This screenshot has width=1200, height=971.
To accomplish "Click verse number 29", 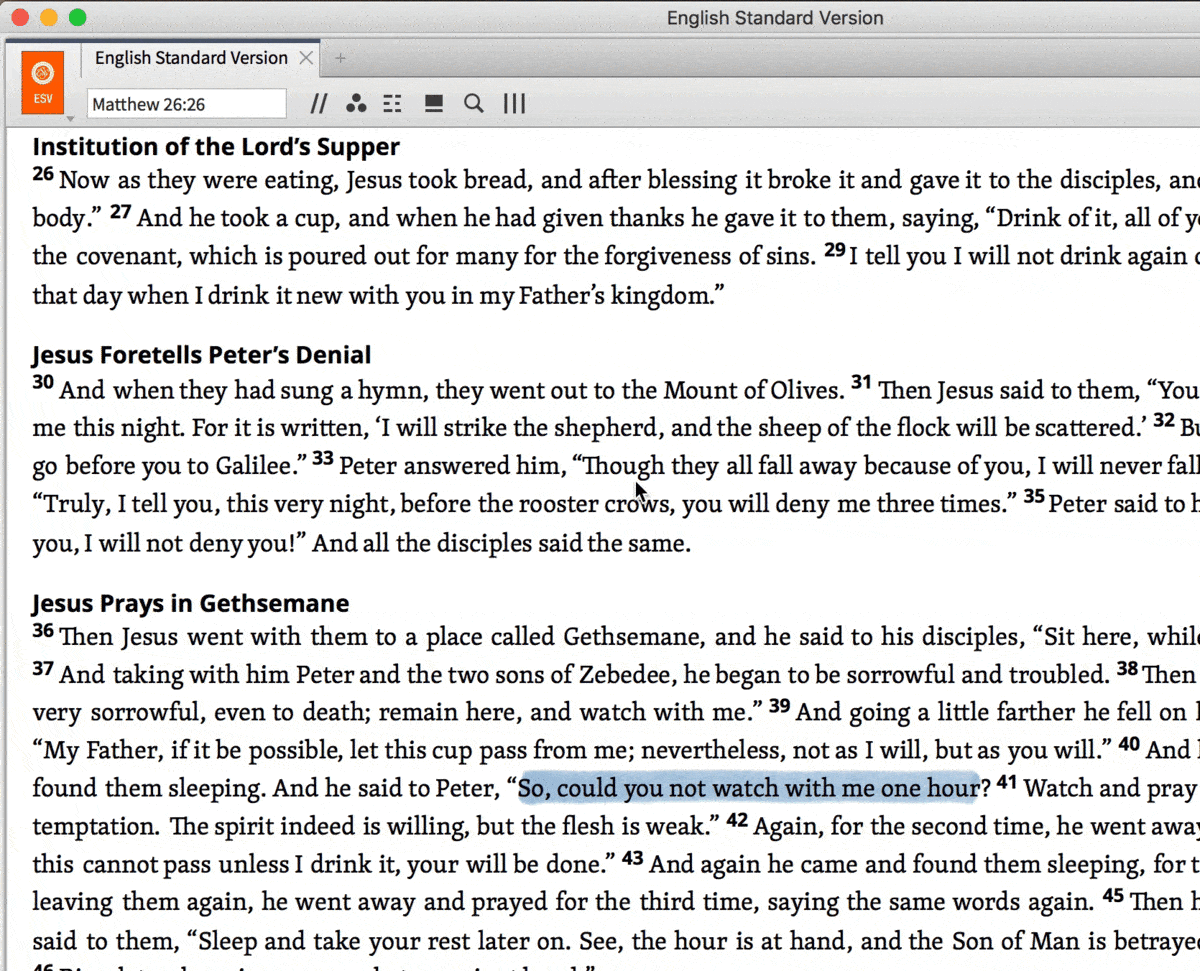I will pos(836,250).
